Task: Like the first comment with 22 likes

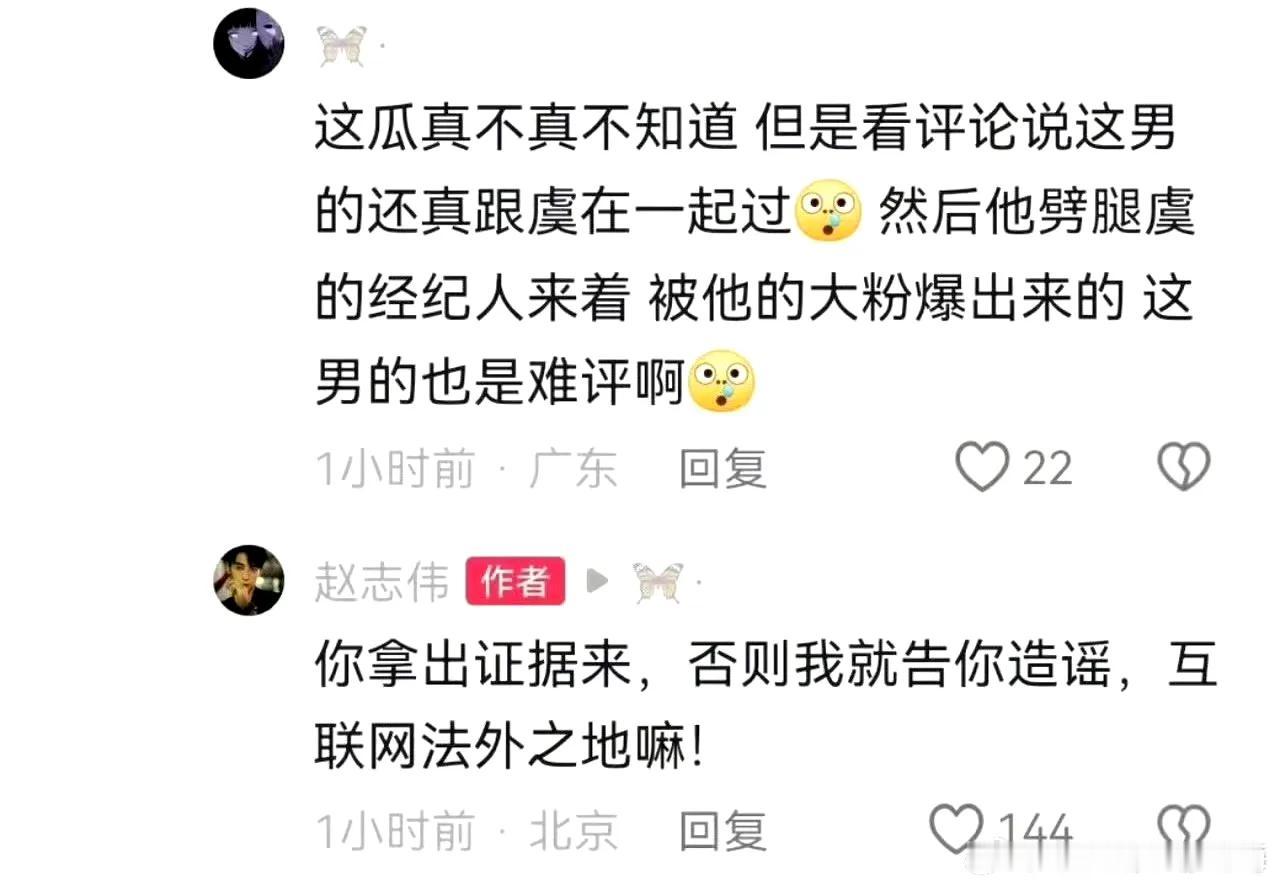Action: 982,468
